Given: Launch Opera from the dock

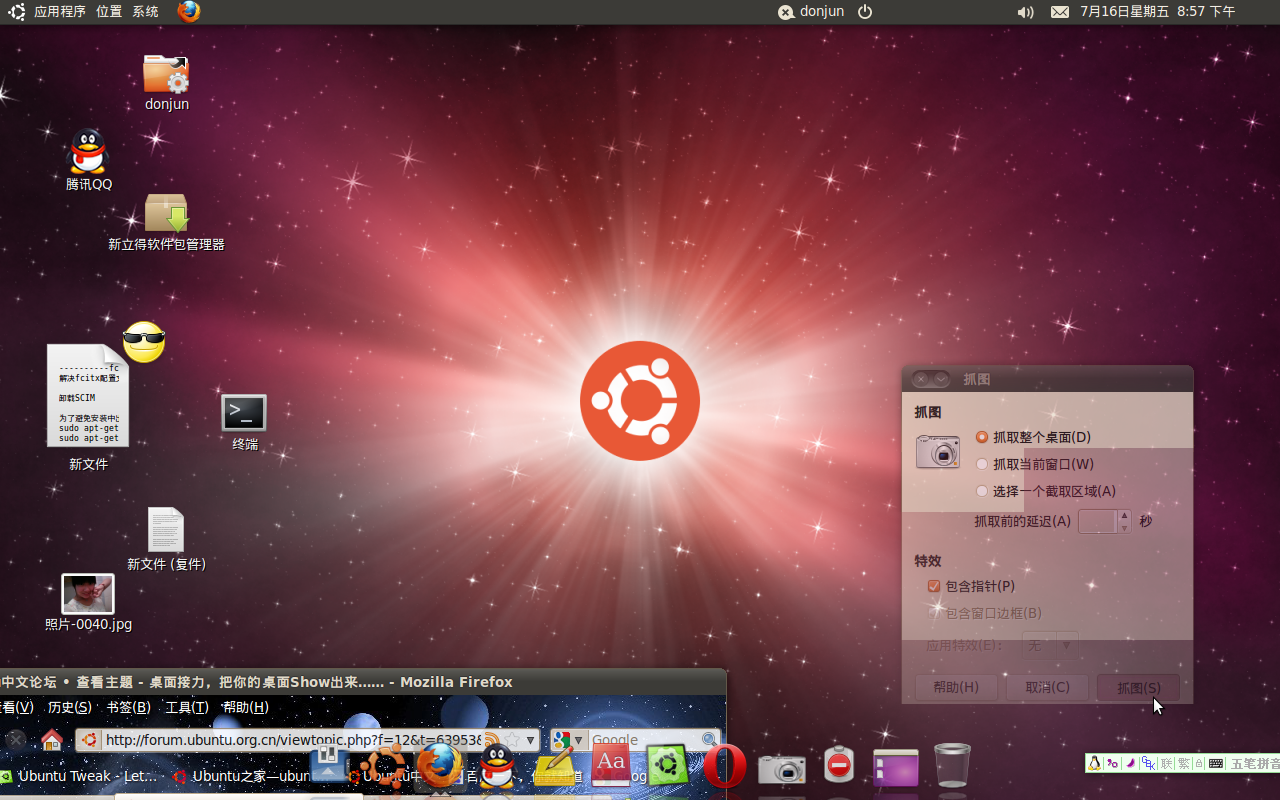Looking at the screenshot, I should pyautogui.click(x=724, y=767).
